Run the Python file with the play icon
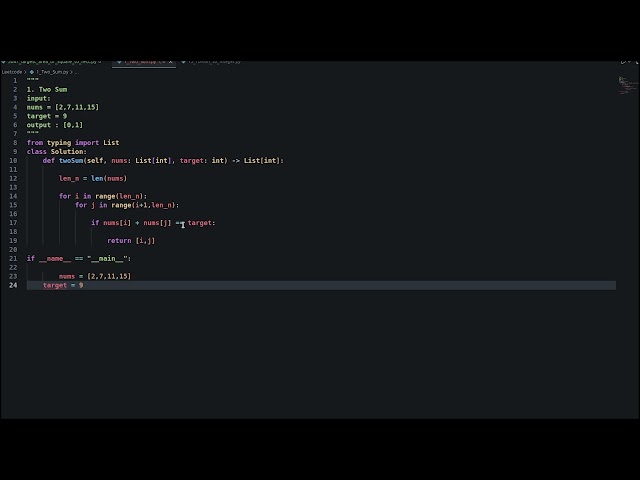This screenshot has width=640, height=480. tap(623, 62)
